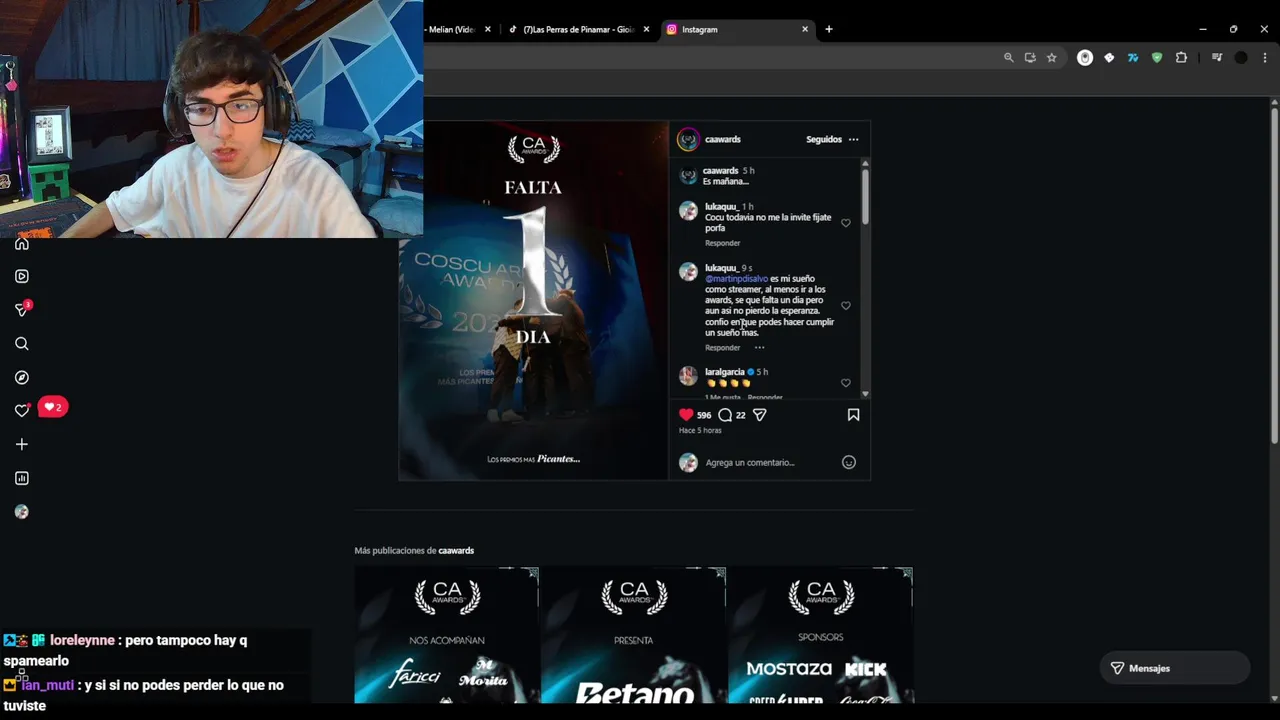Click the comments panel scrollbar
Image resolution: width=1280 pixels, height=720 pixels.
865,195
